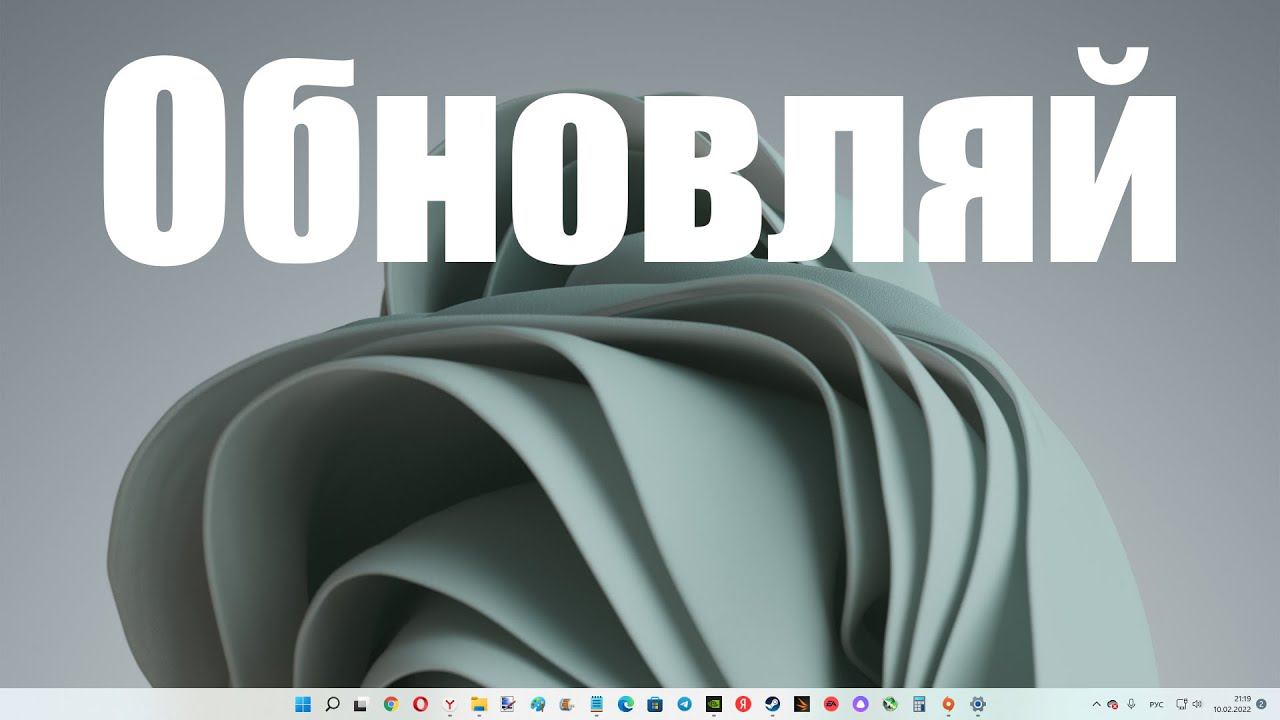
Task: Open the Notepad taskbar icon
Action: click(x=597, y=704)
